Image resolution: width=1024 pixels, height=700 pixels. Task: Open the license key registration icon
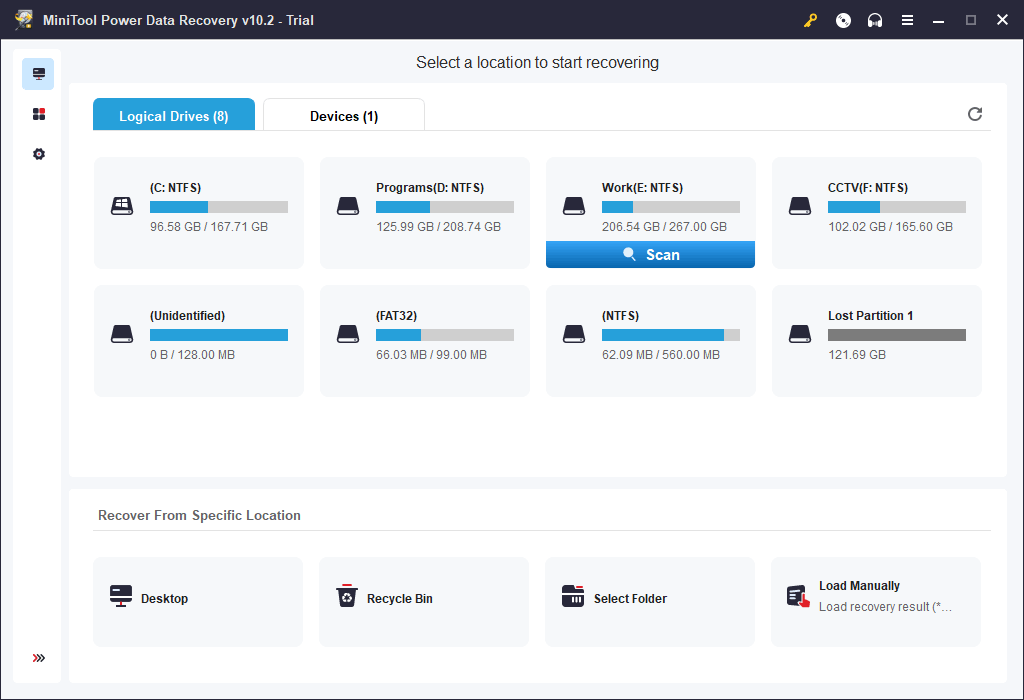pos(810,19)
